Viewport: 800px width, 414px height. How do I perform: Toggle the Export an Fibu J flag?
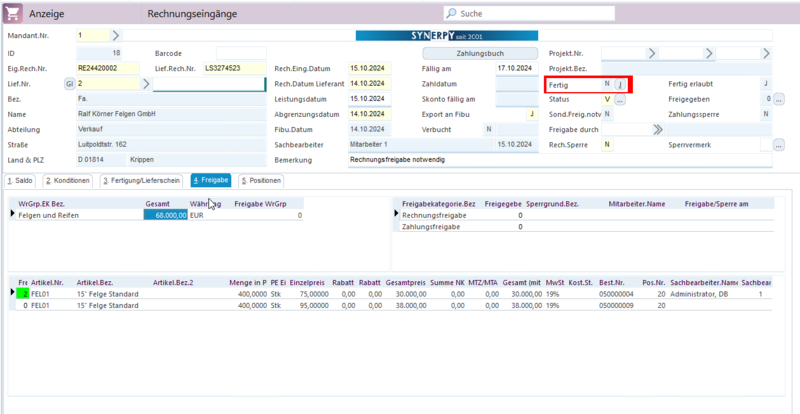pyautogui.click(x=531, y=114)
